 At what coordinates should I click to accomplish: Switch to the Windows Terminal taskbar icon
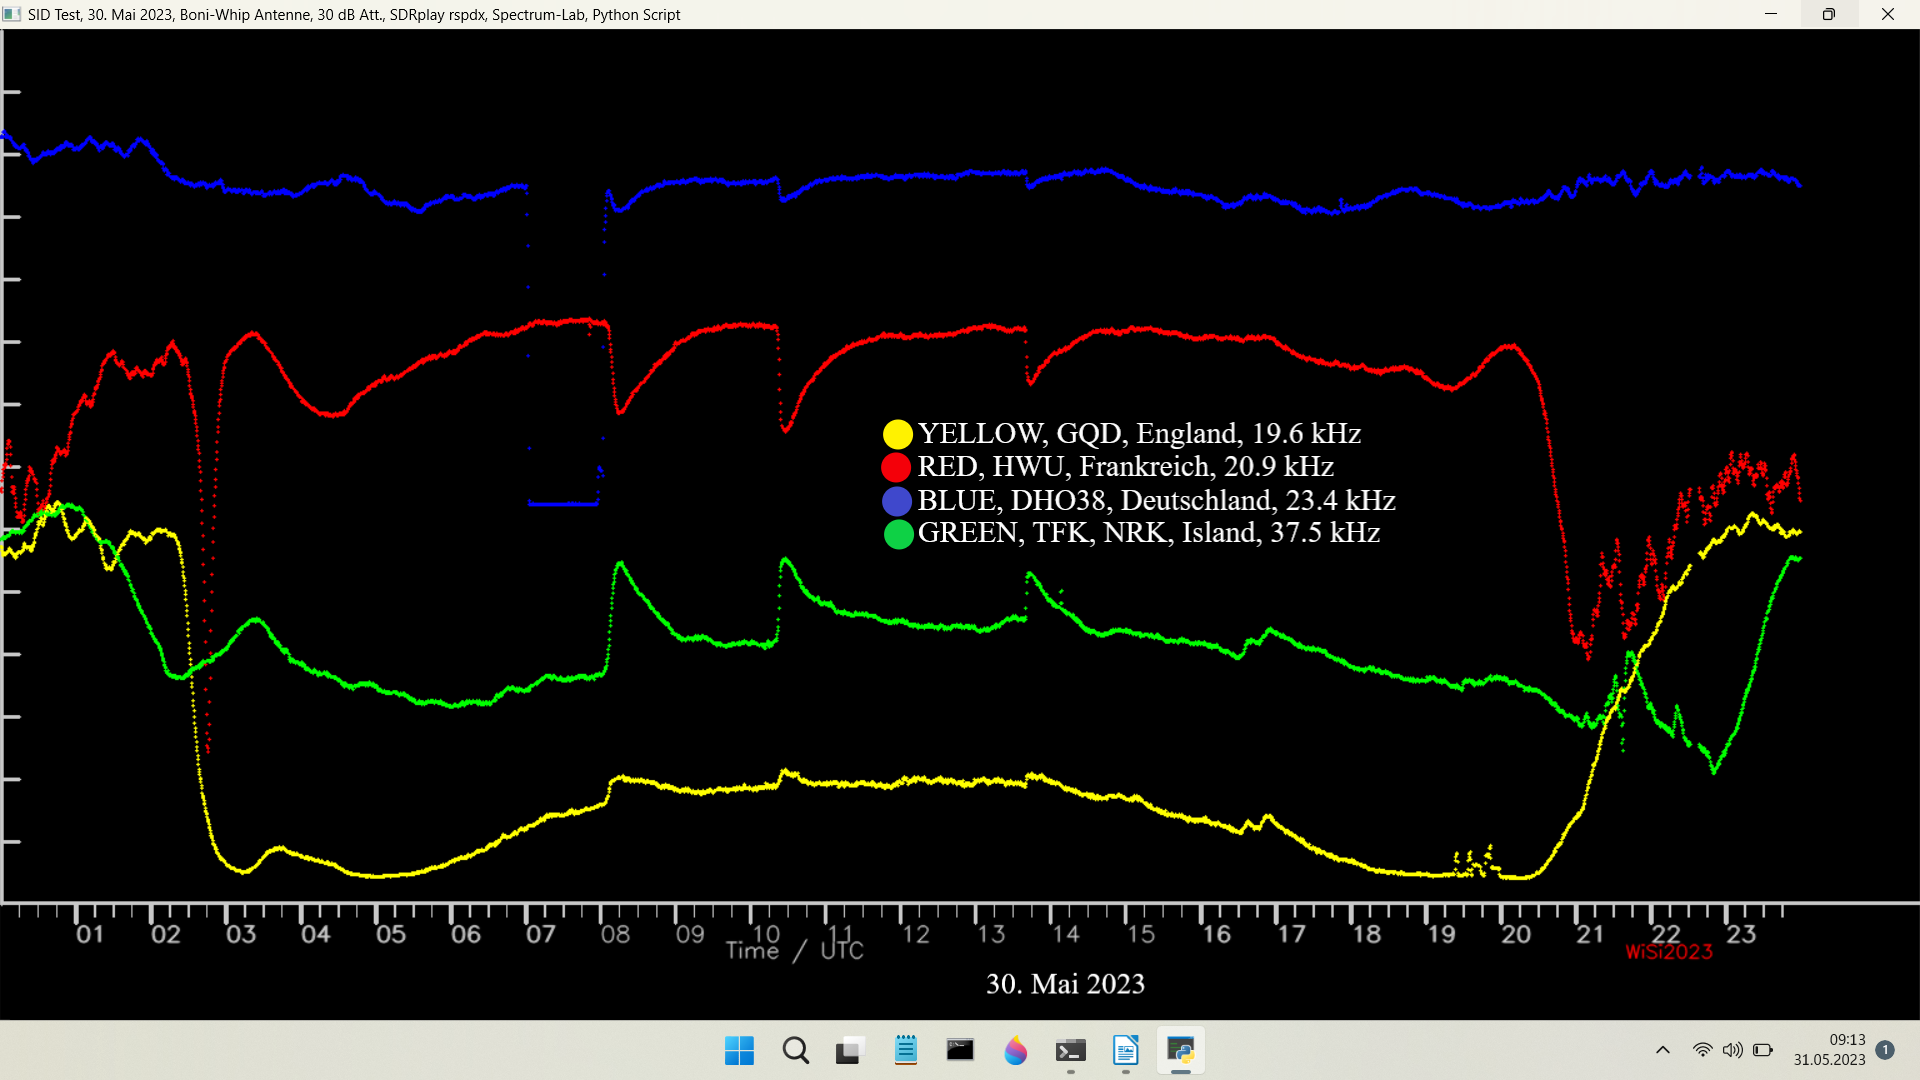[1071, 1051]
